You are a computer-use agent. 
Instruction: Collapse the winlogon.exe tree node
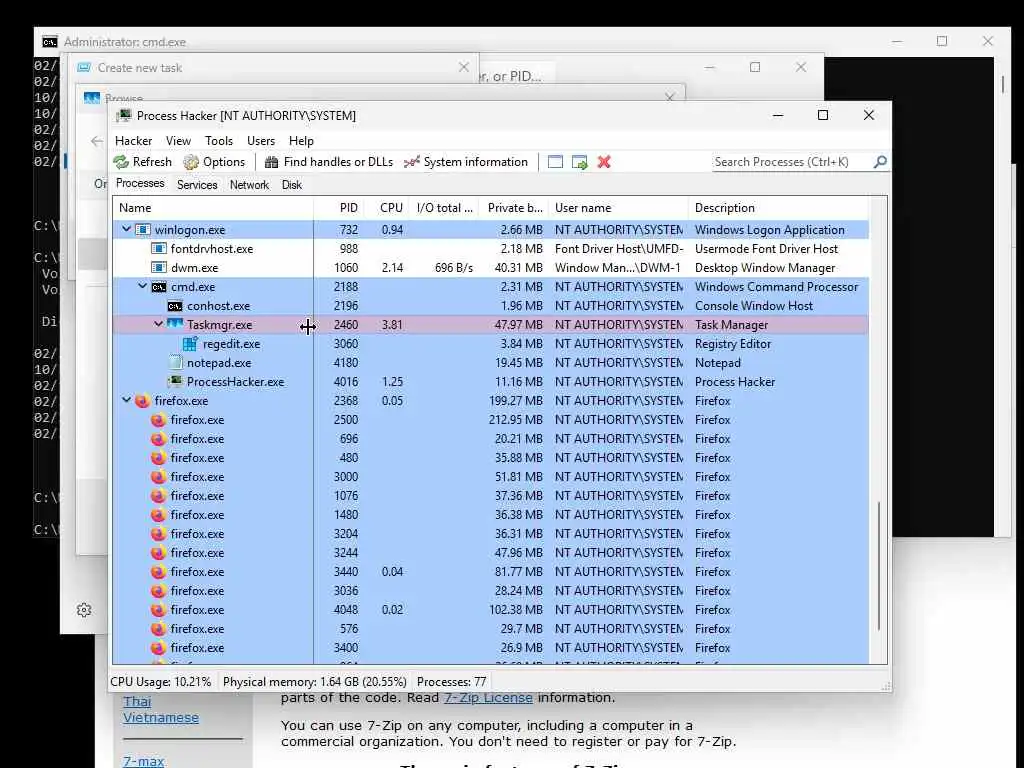pyautogui.click(x=127, y=229)
